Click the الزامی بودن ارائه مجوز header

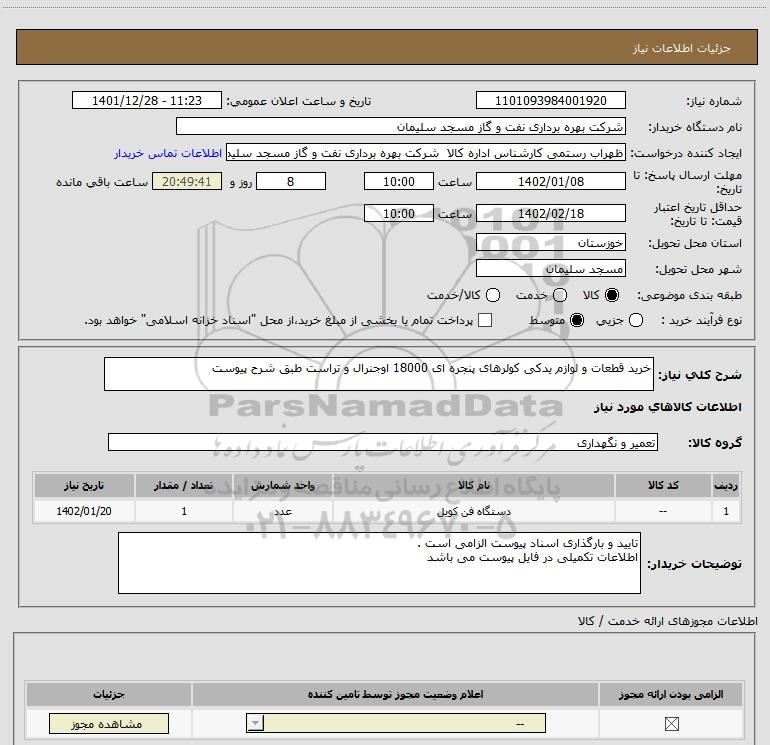tap(671, 694)
